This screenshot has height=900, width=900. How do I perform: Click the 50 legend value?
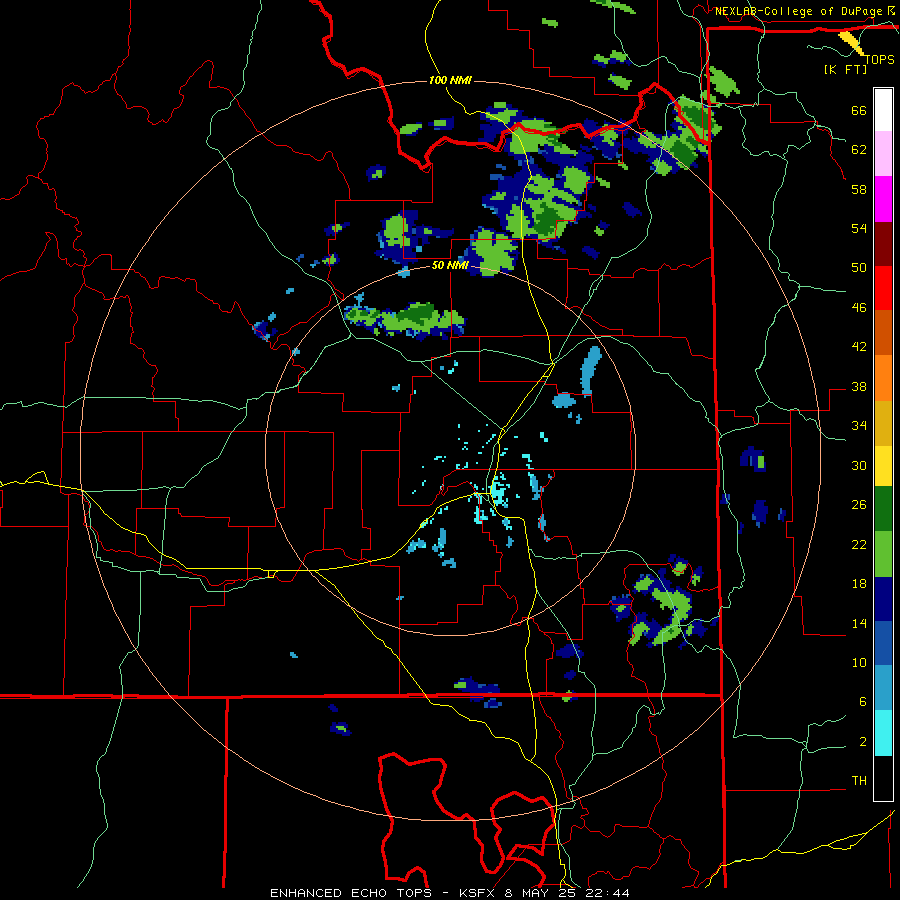point(859,268)
